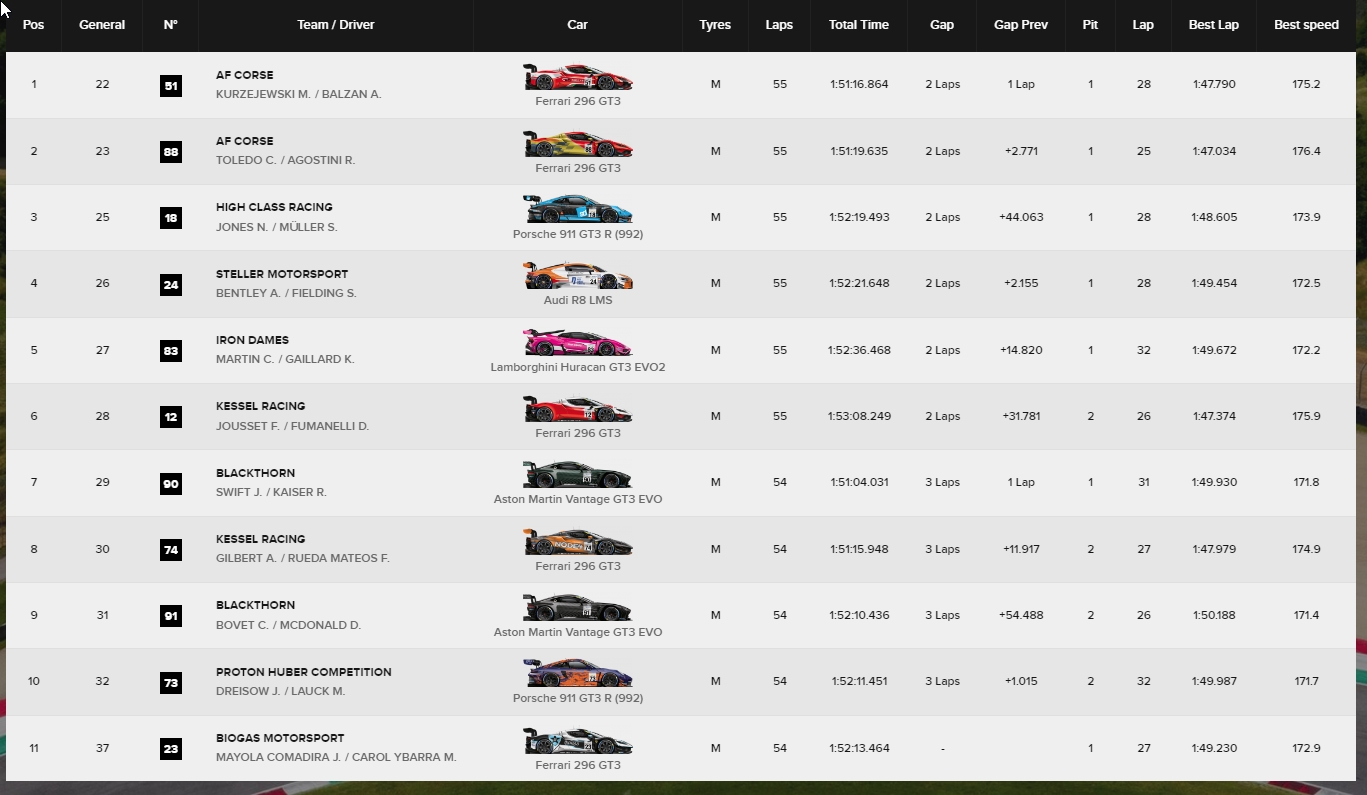Open IRON DAMES team name

pyautogui.click(x=252, y=340)
